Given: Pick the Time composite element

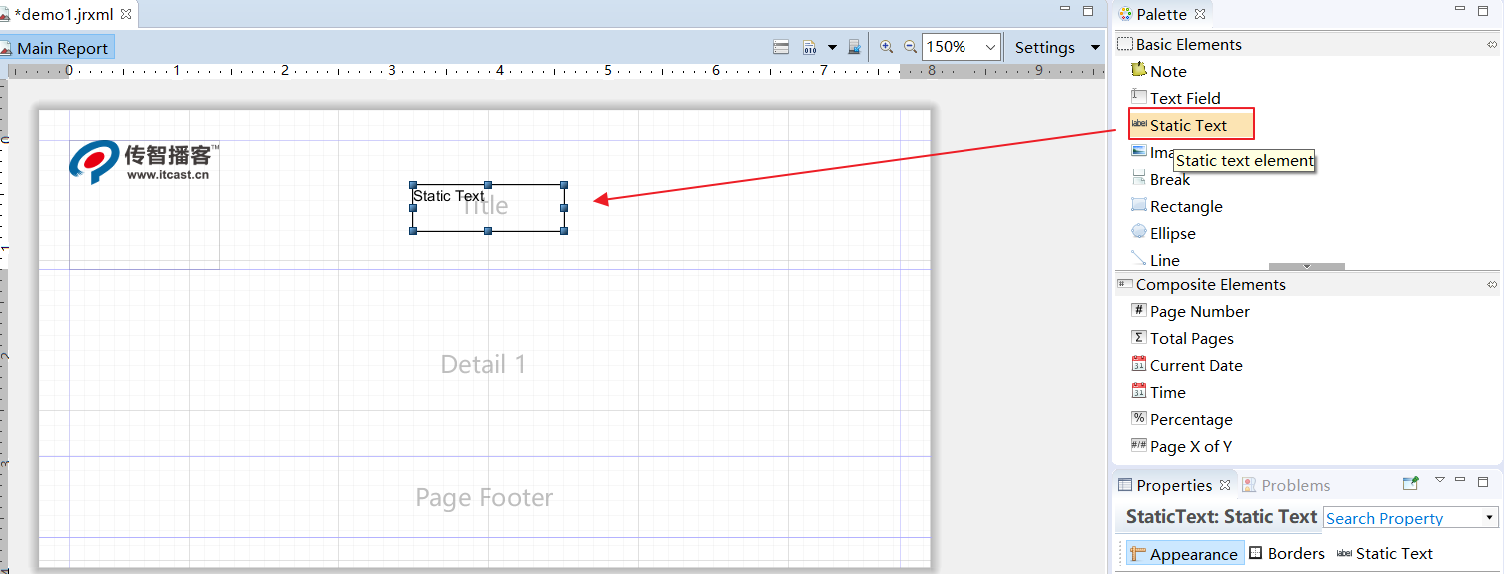Looking at the screenshot, I should 1158,392.
